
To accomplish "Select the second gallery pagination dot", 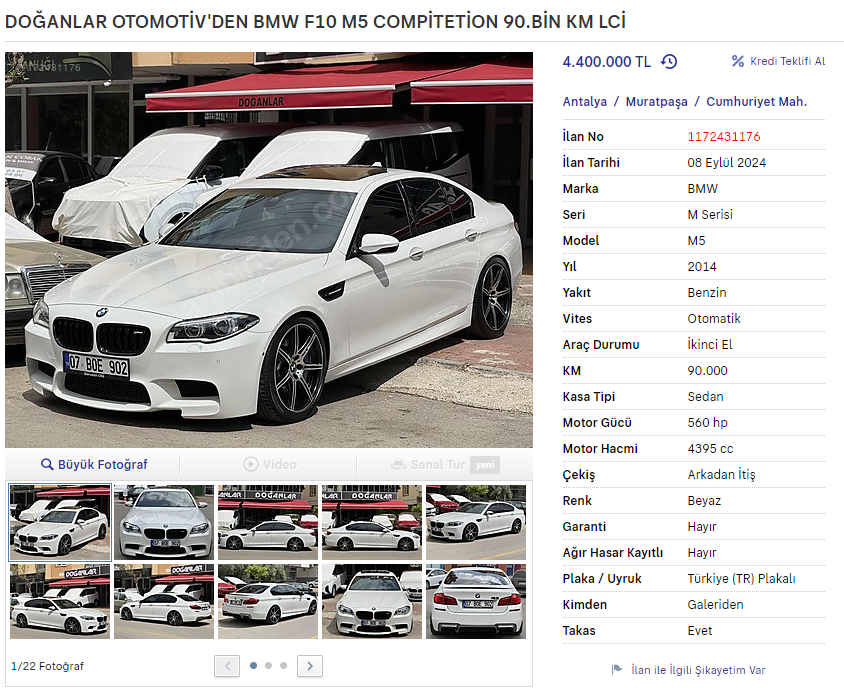I will tap(269, 666).
